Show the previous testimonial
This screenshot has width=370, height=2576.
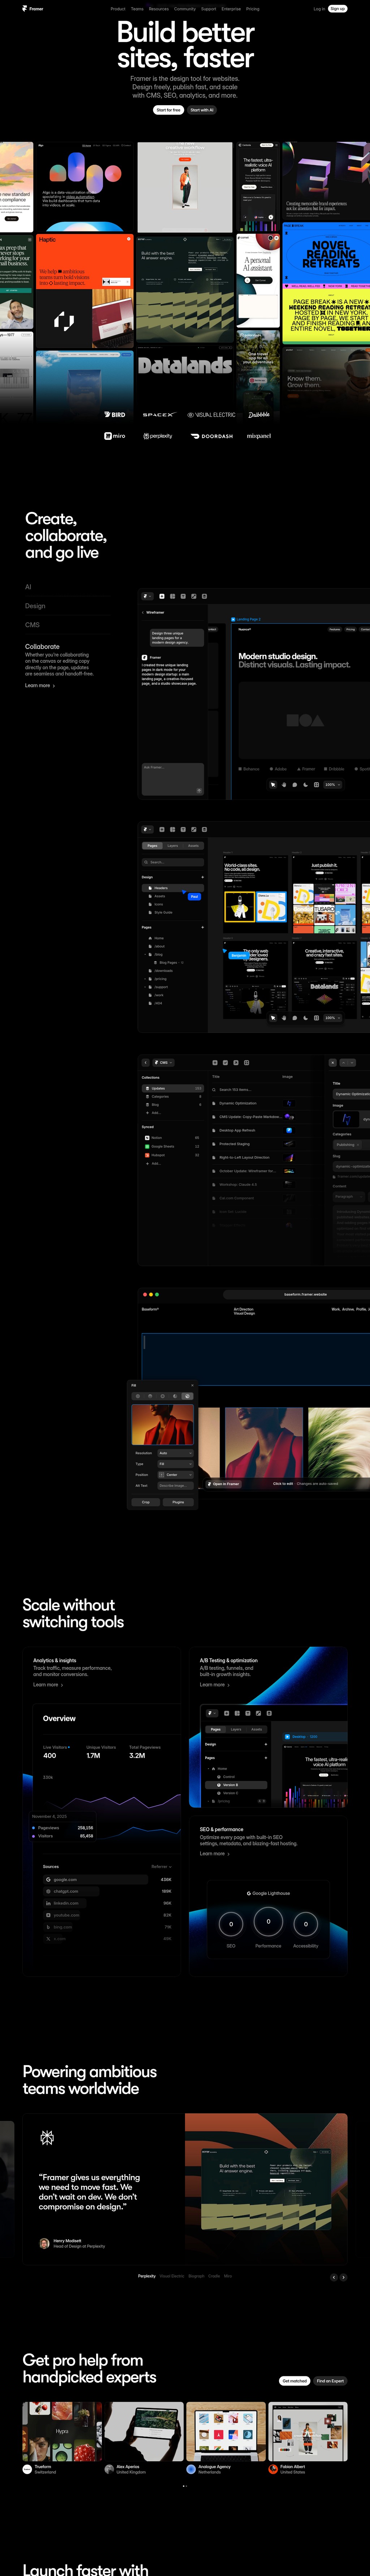(x=334, y=2277)
